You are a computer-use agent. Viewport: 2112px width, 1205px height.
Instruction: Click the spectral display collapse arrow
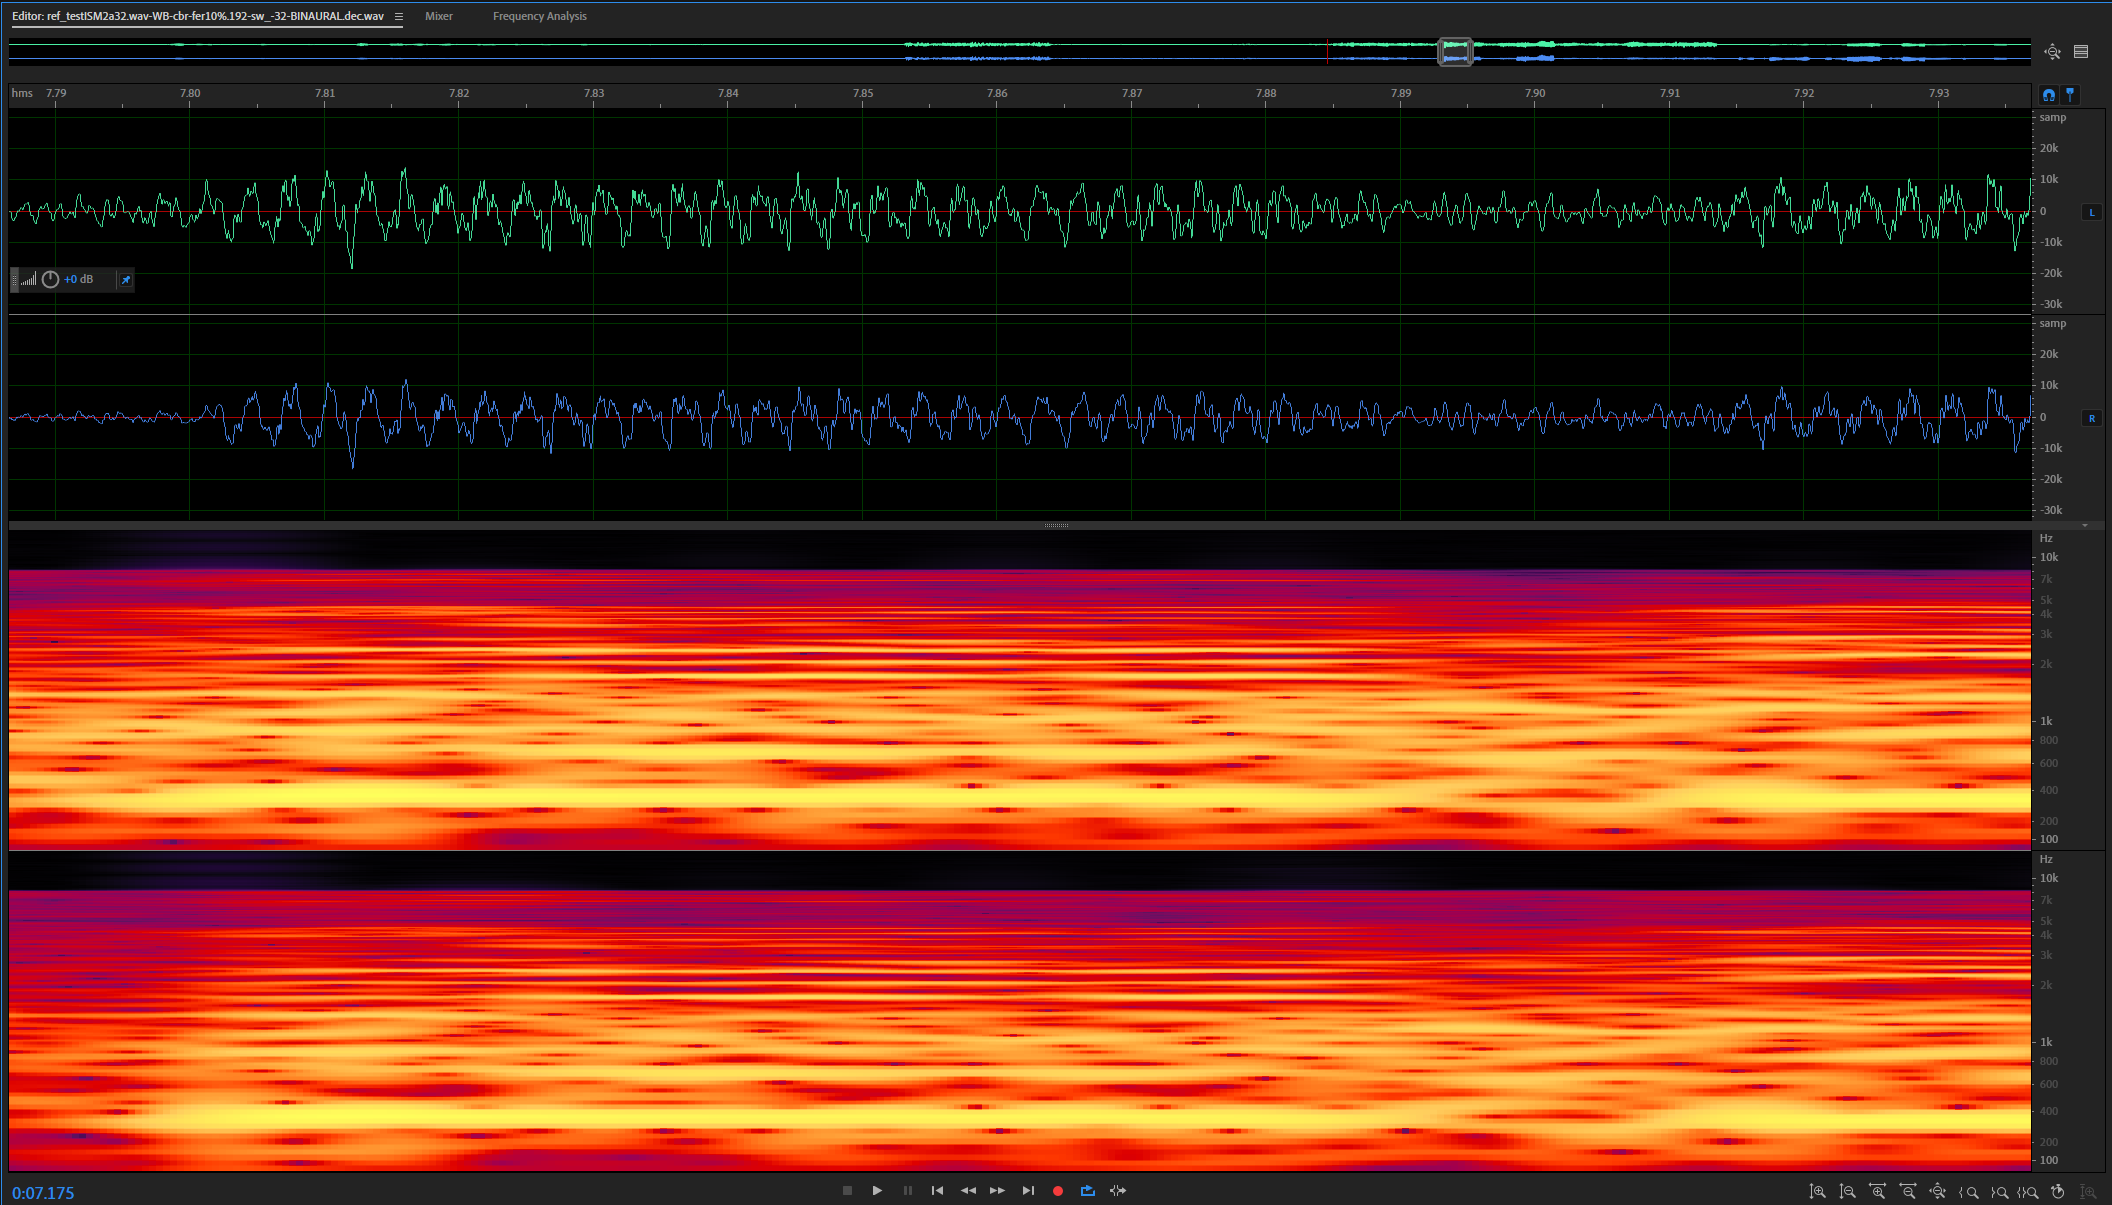click(x=2085, y=525)
